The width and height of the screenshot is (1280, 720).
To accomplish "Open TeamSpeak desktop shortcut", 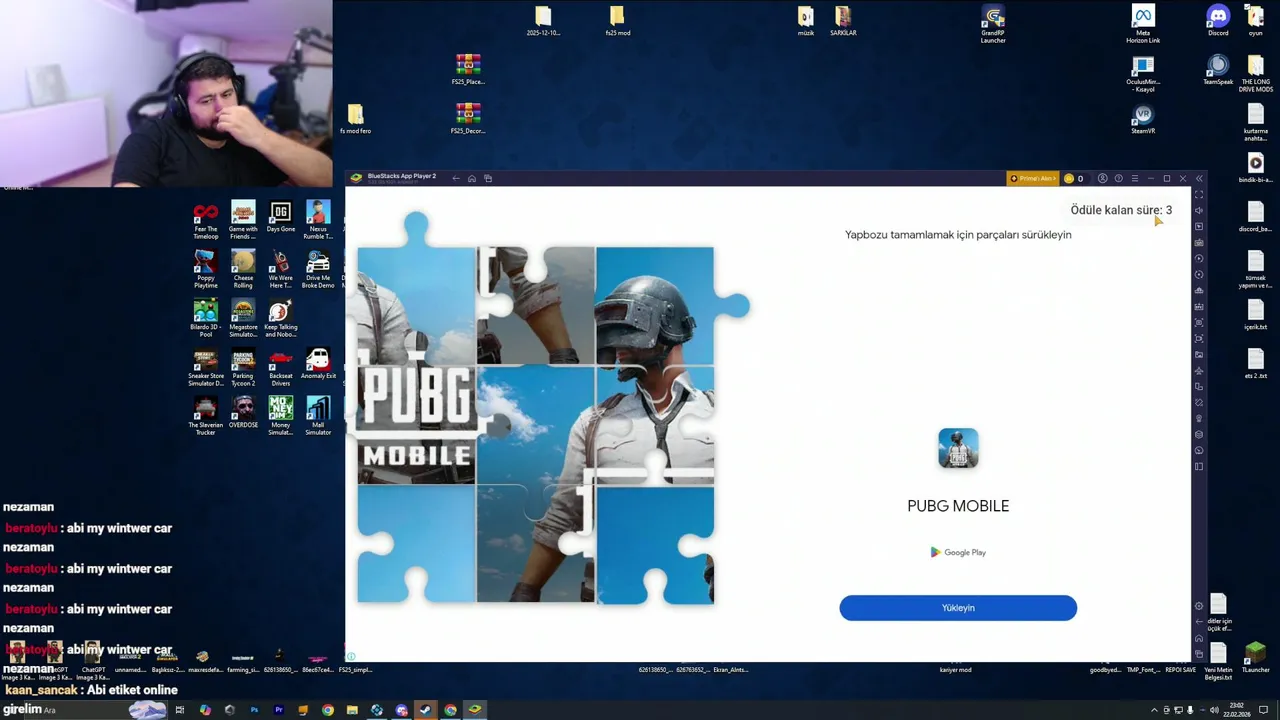I will [1218, 70].
